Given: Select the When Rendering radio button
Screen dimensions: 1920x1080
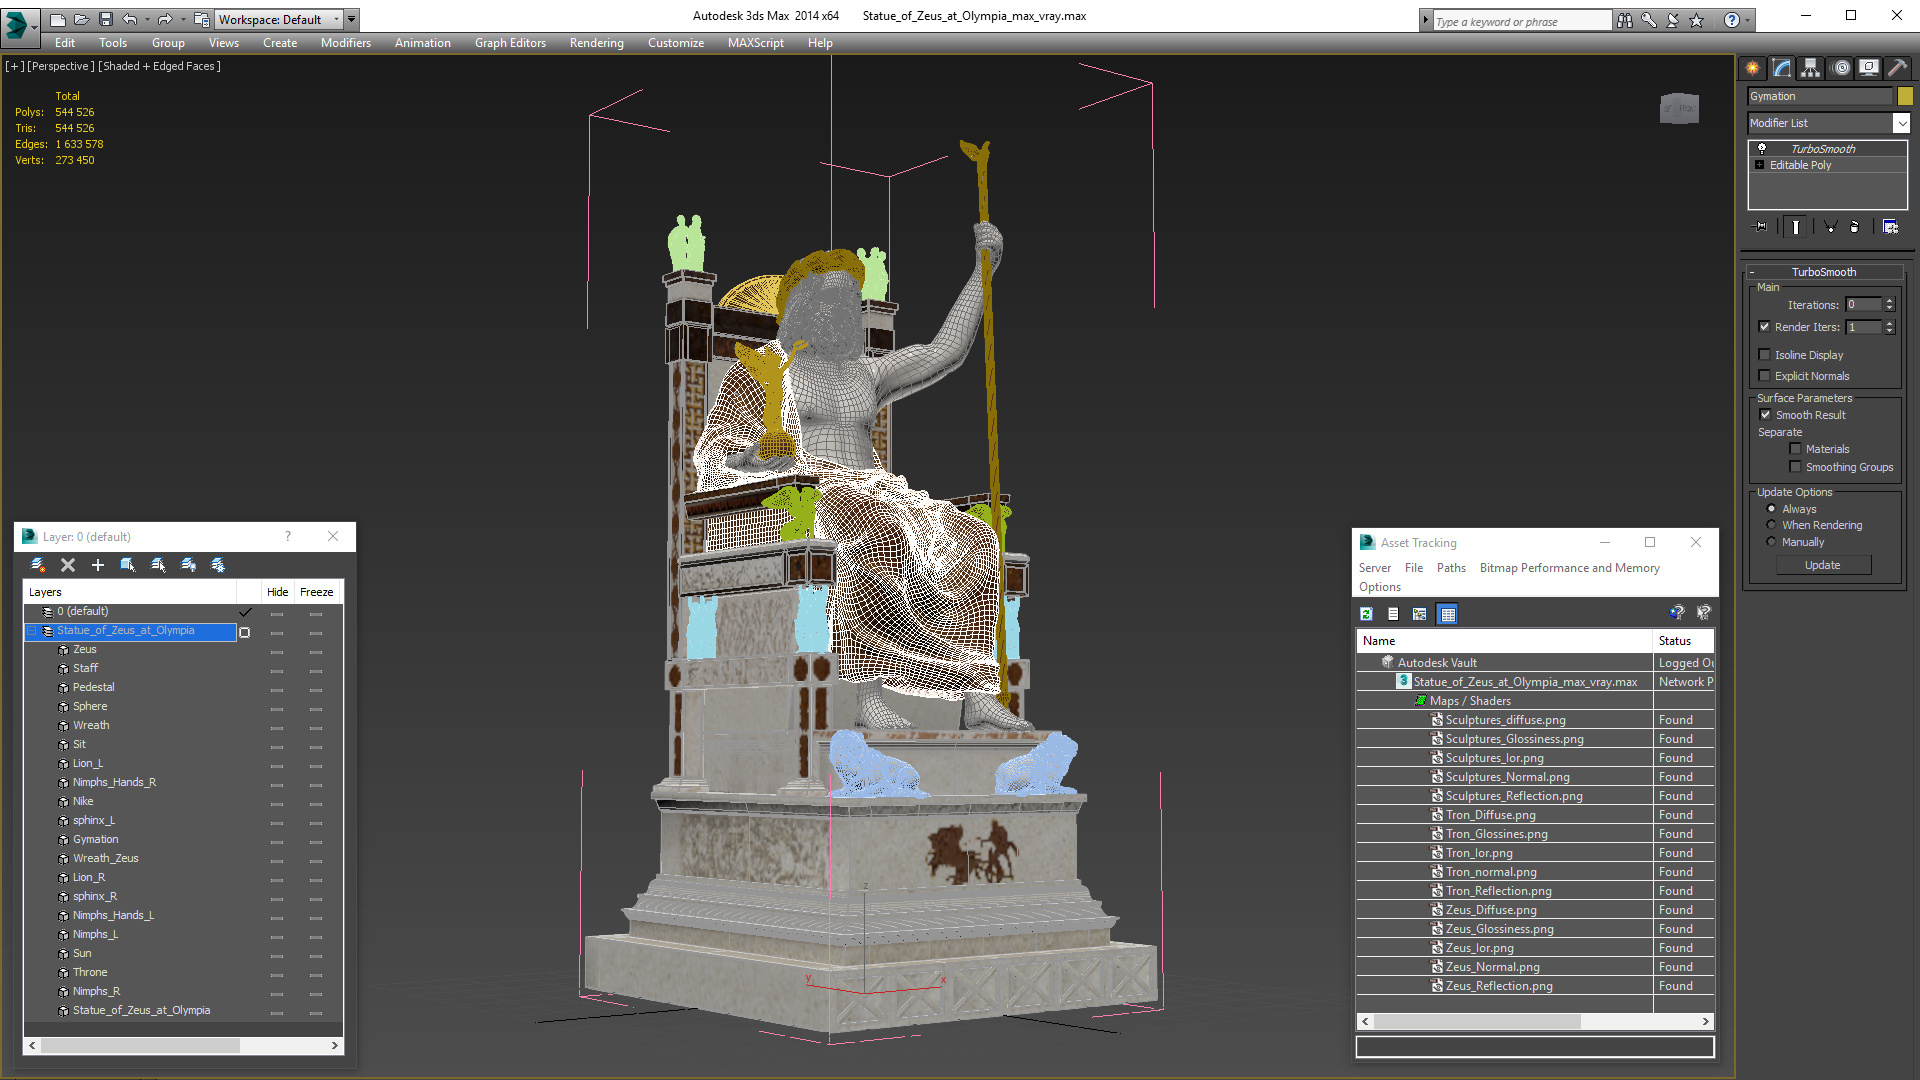Looking at the screenshot, I should [x=1771, y=525].
